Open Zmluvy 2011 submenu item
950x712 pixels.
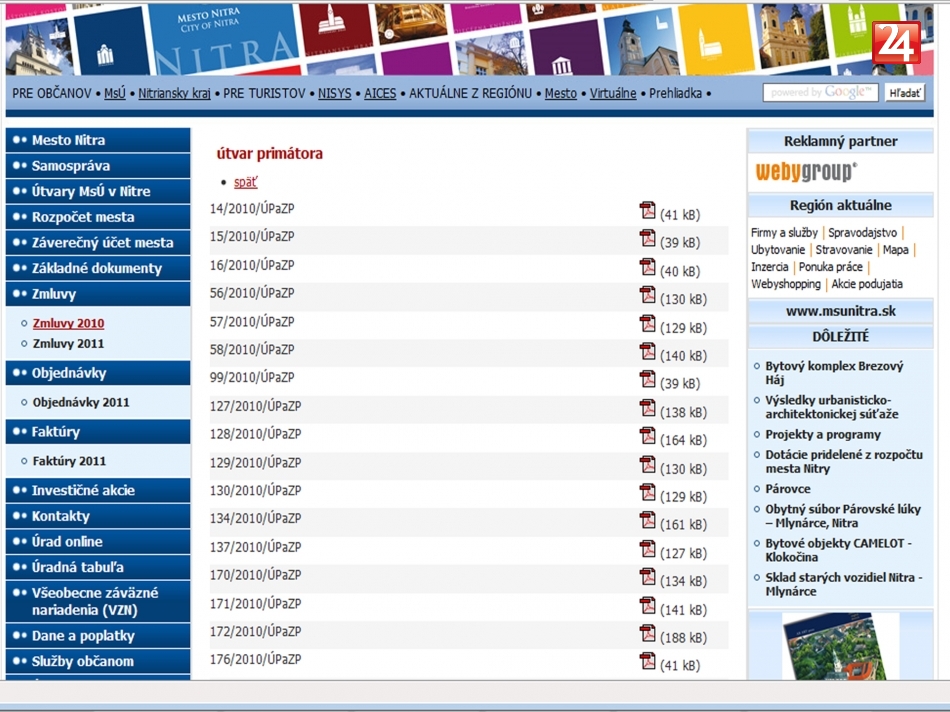click(68, 344)
